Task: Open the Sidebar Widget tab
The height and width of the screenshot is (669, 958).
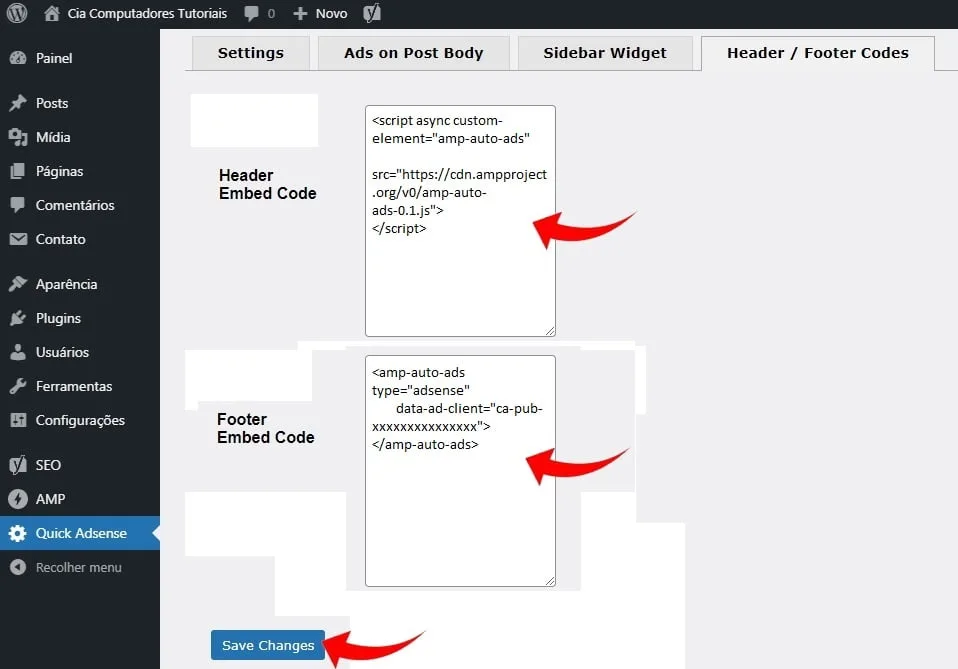Action: tap(605, 53)
